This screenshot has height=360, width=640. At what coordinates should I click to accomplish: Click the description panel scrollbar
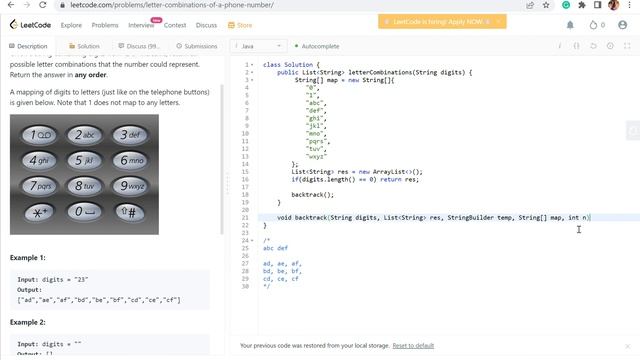coord(222,159)
